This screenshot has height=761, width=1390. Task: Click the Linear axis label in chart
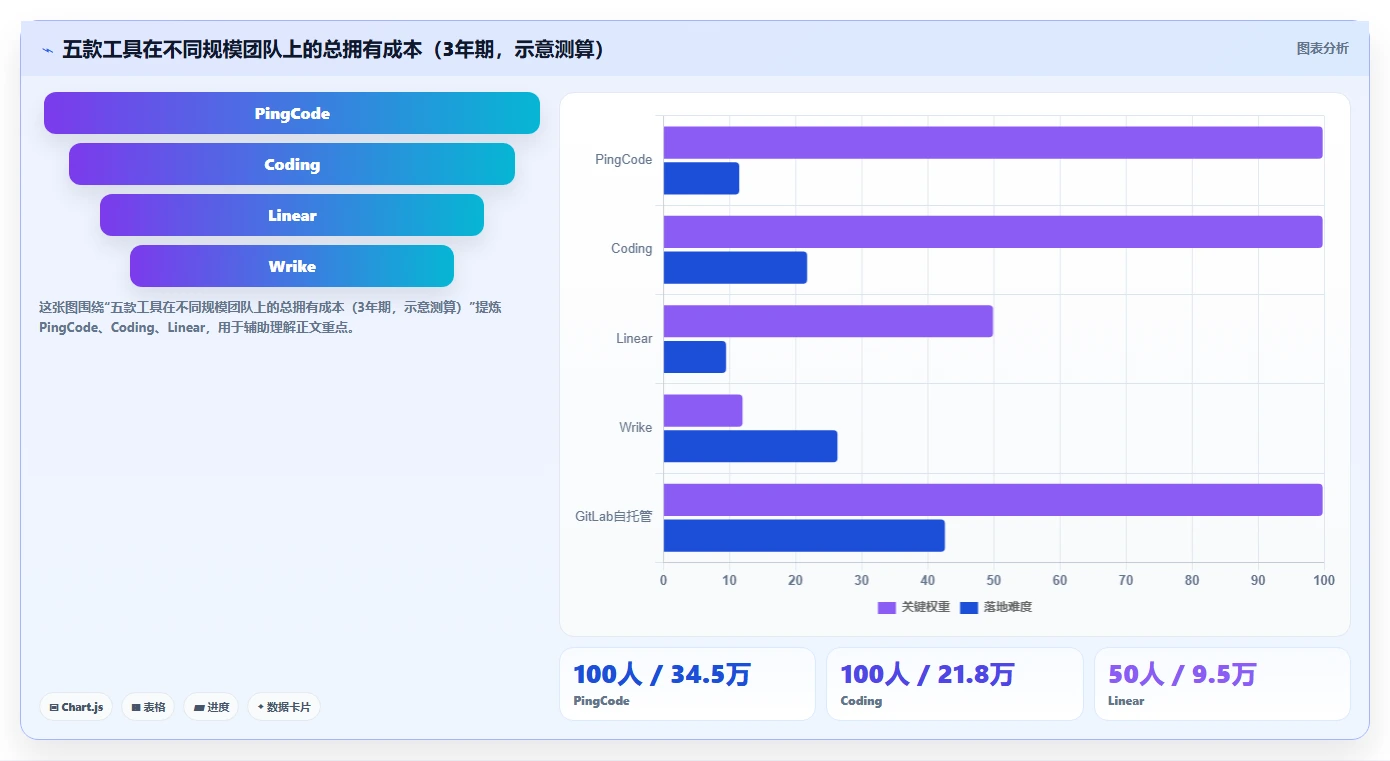[634, 339]
